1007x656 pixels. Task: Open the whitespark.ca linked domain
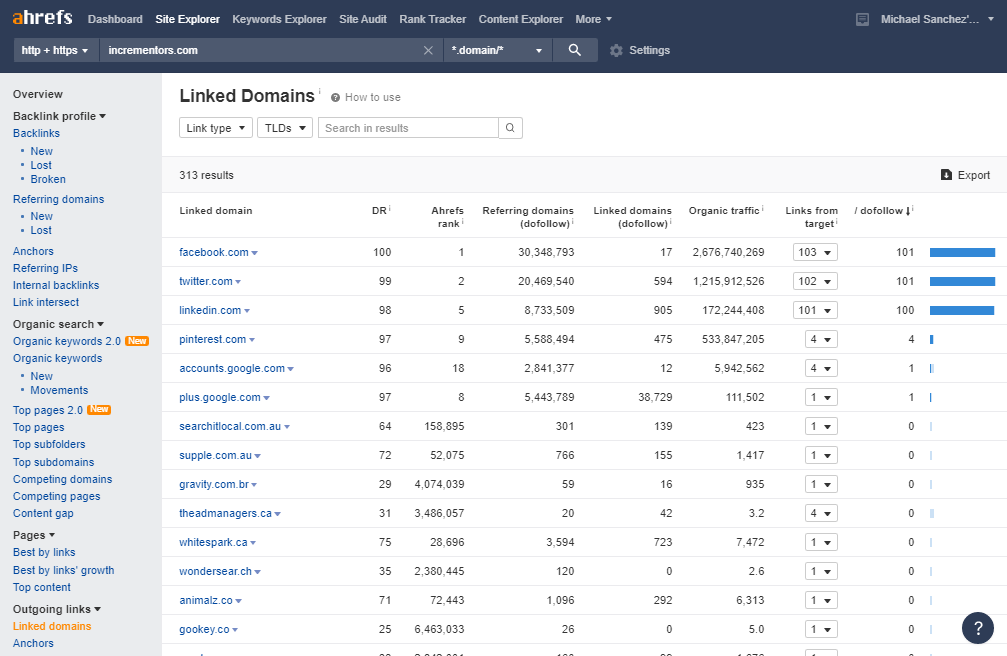[213, 542]
